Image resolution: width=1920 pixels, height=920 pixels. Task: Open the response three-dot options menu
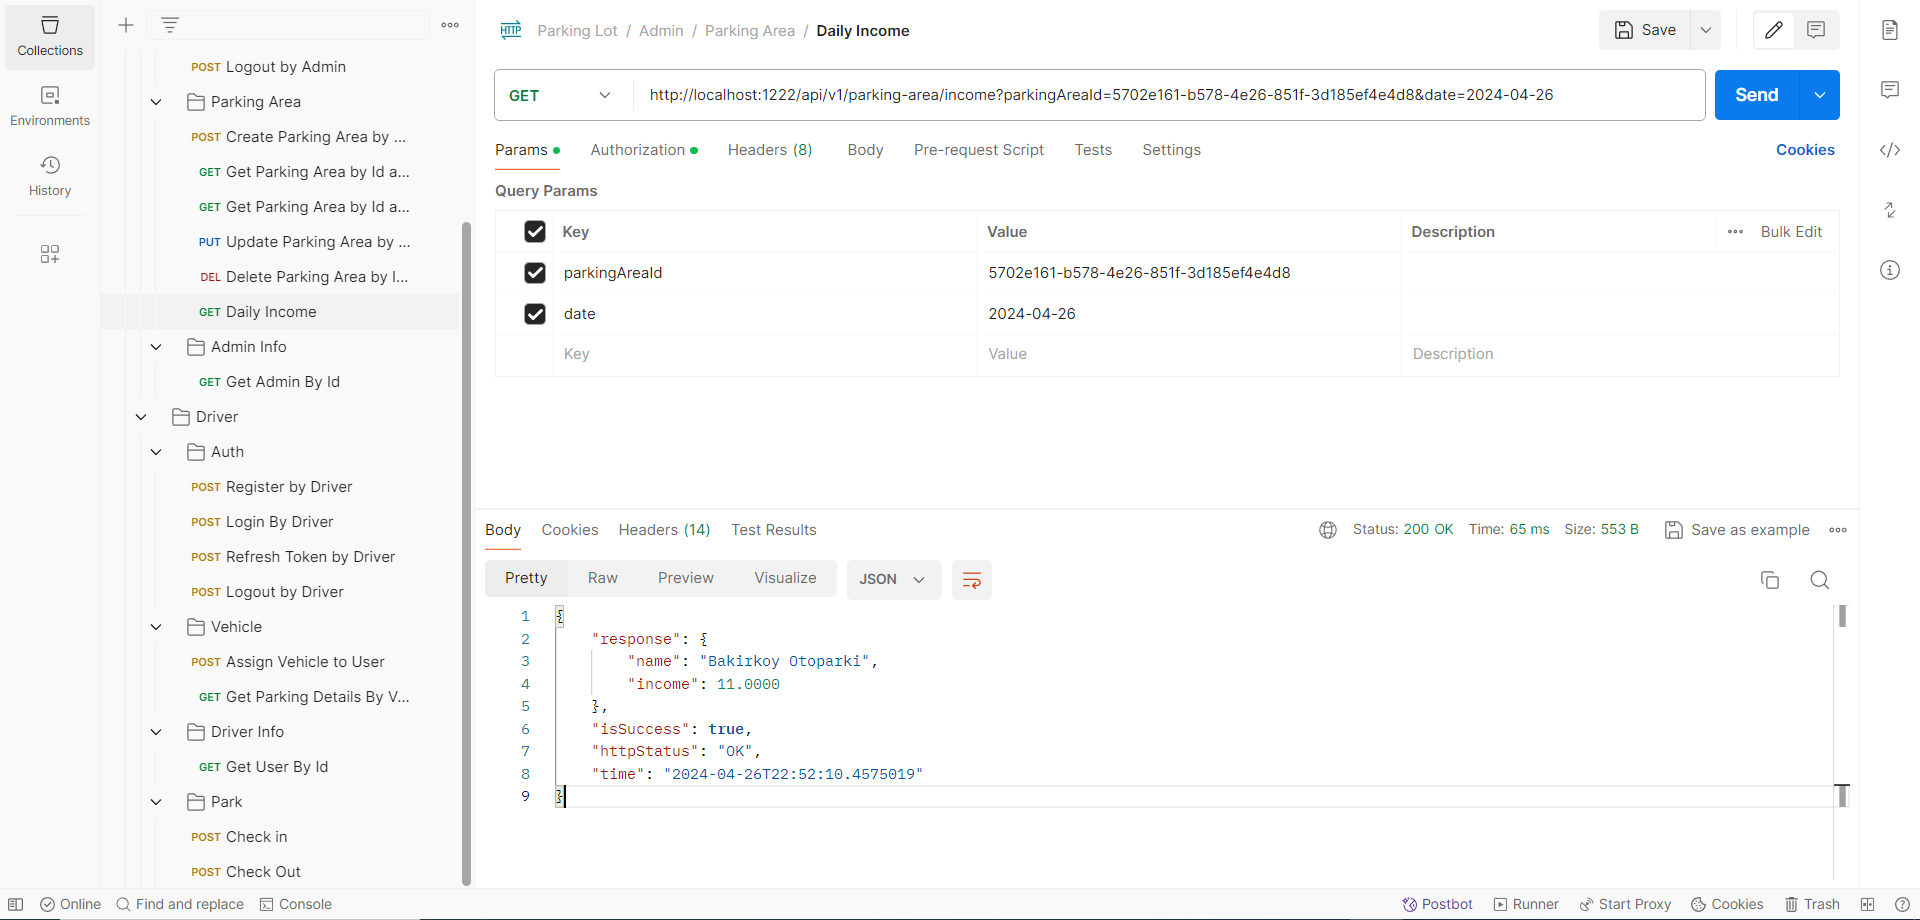(1838, 530)
